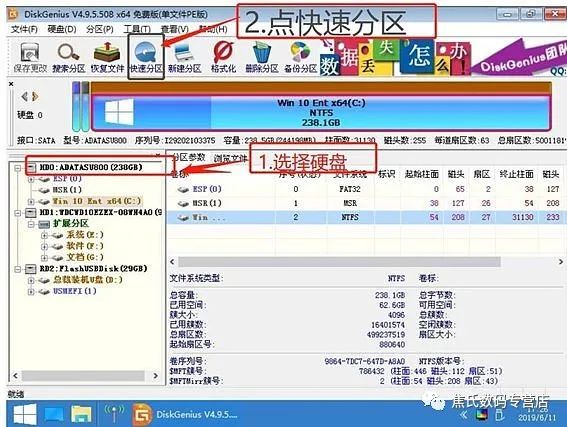This screenshot has width=567, height=427.
Task: Go to previous disk with left arrow
Action: coord(24,97)
